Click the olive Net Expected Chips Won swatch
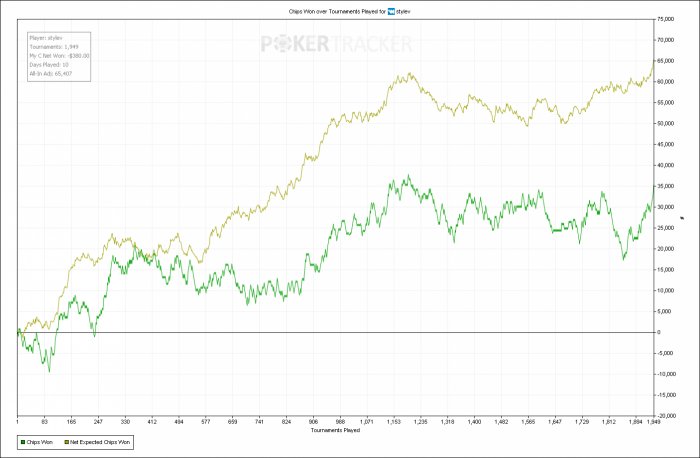The image size is (700, 458). point(67,442)
